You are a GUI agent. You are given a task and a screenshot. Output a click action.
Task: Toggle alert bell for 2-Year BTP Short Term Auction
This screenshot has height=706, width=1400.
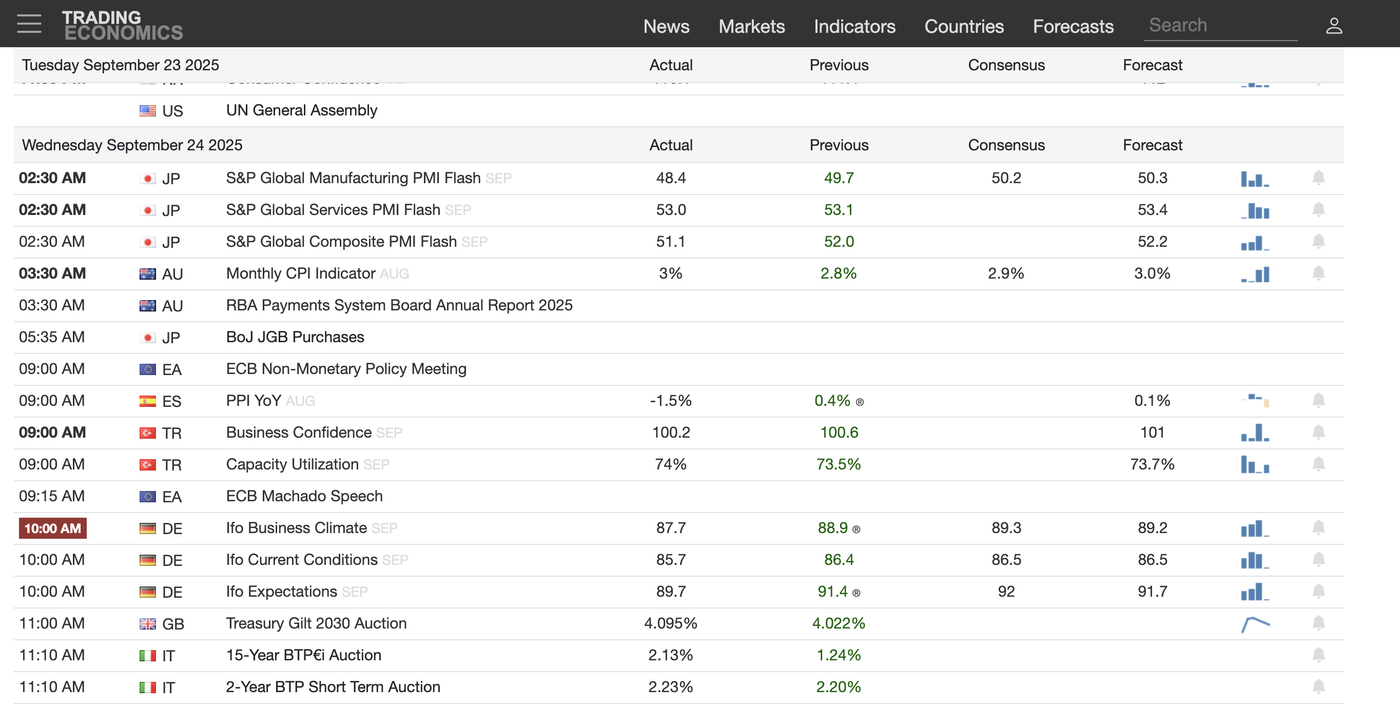tap(1318, 687)
